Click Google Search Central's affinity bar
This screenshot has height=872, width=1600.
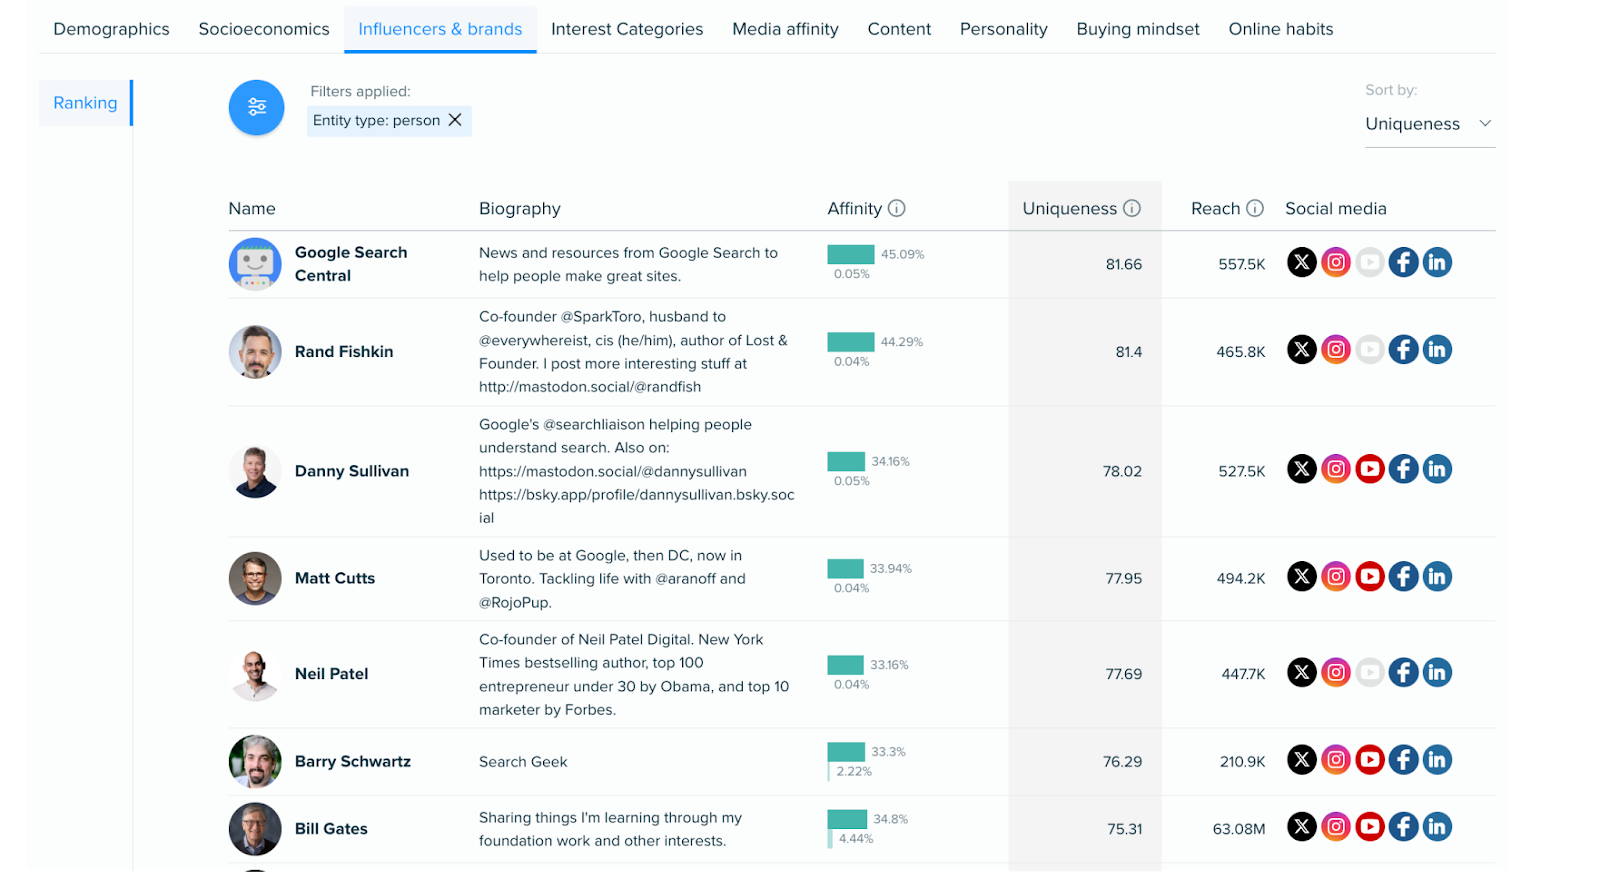[x=850, y=255]
